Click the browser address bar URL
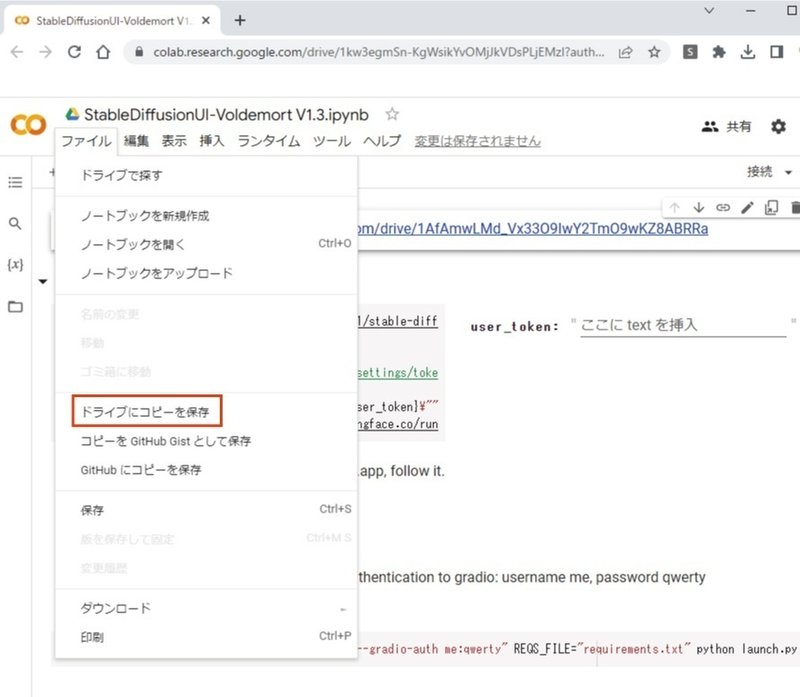Viewport: 800px width, 697px height. pos(379,52)
